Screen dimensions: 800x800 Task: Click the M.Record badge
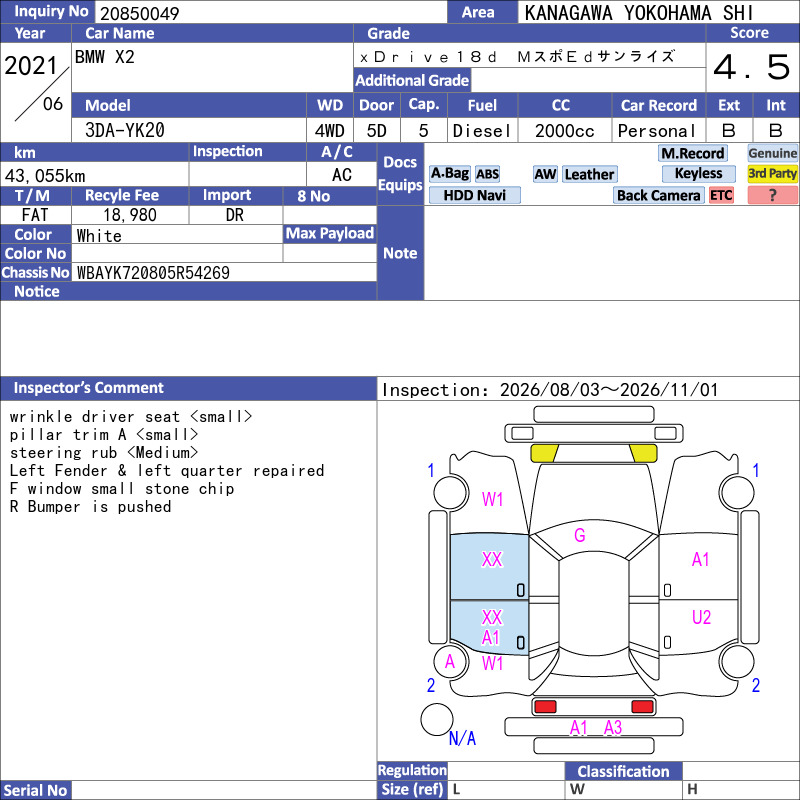point(693,153)
